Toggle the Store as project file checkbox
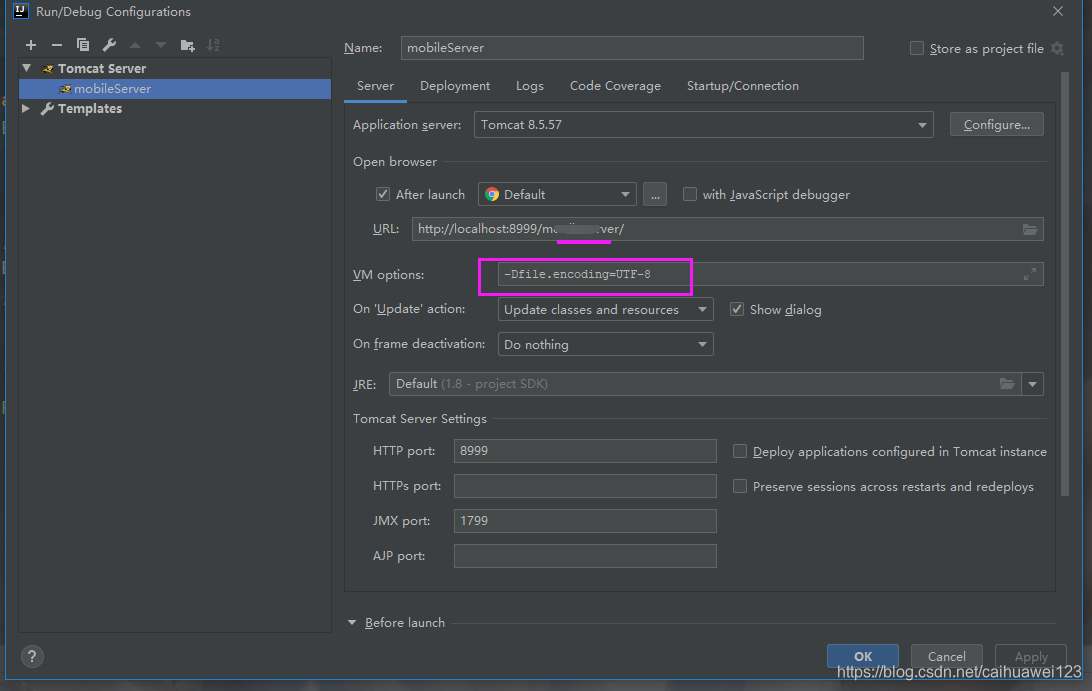This screenshot has width=1092, height=691. [916, 48]
